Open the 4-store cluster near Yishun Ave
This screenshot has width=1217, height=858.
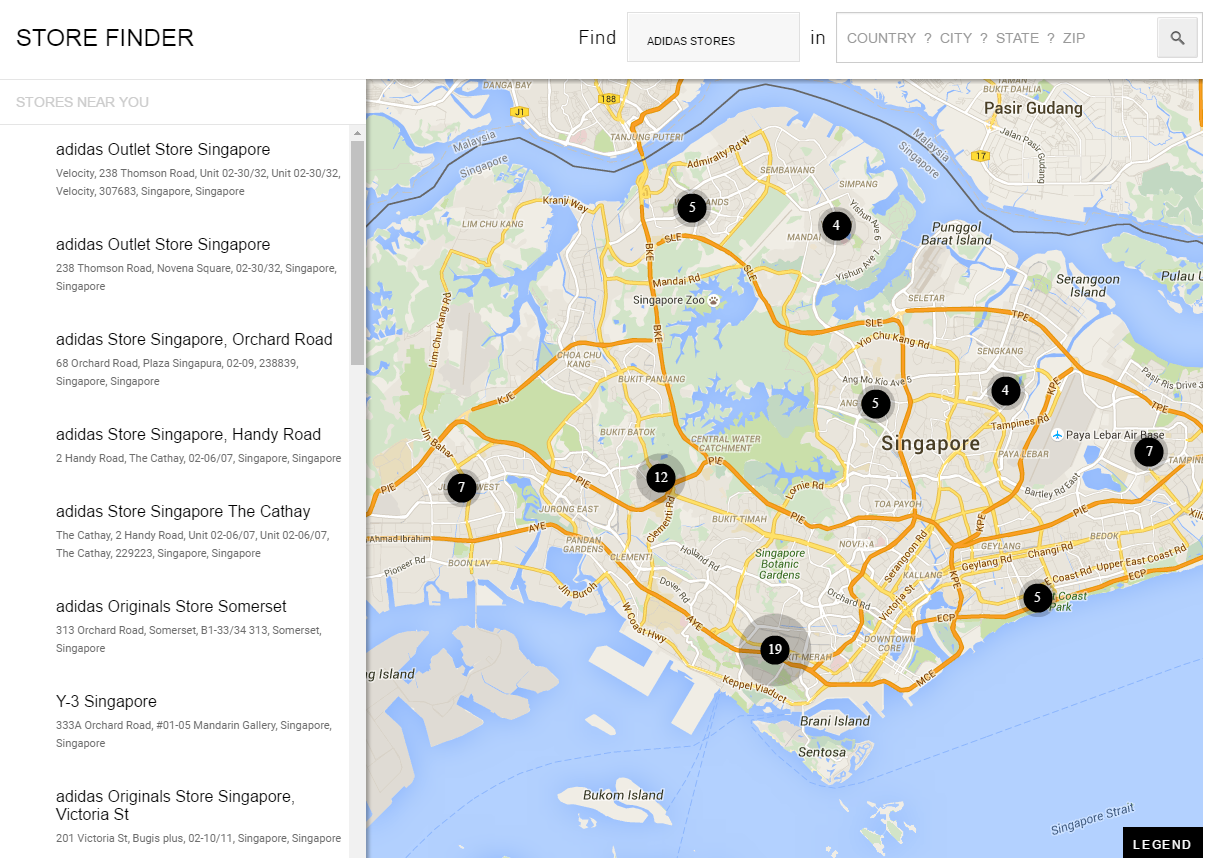(836, 225)
